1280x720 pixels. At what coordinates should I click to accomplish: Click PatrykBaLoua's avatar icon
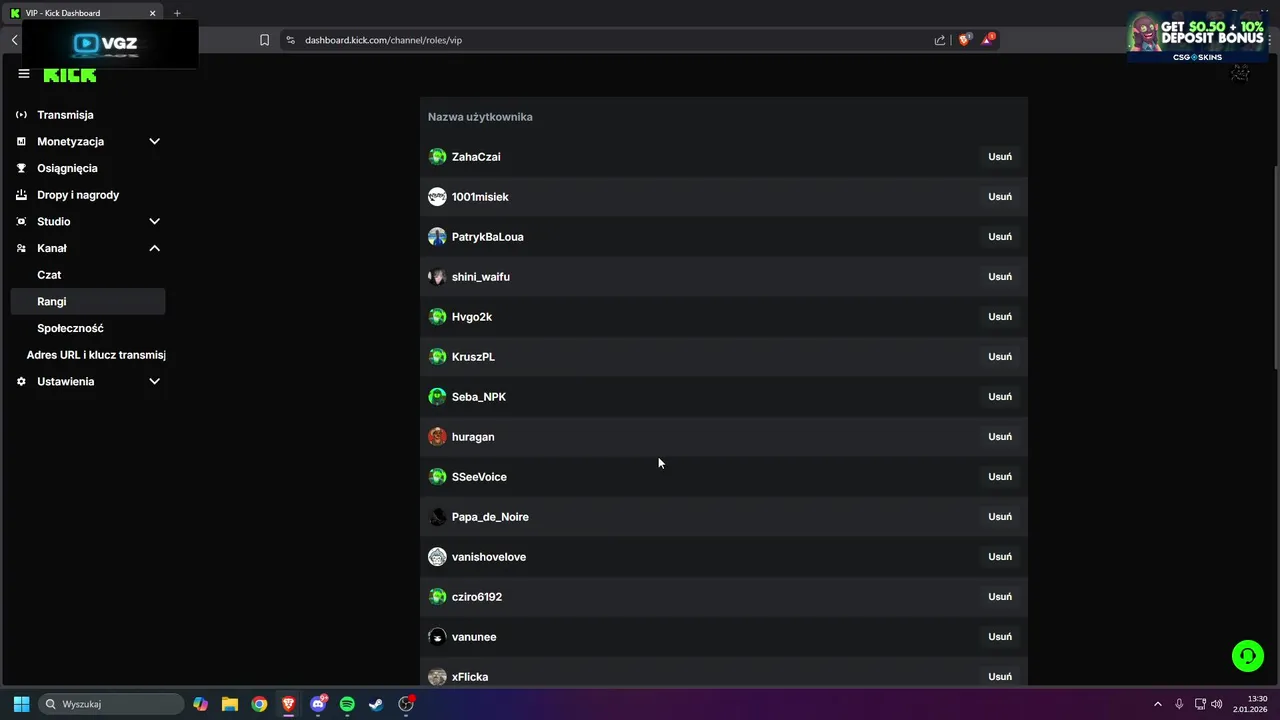point(437,237)
